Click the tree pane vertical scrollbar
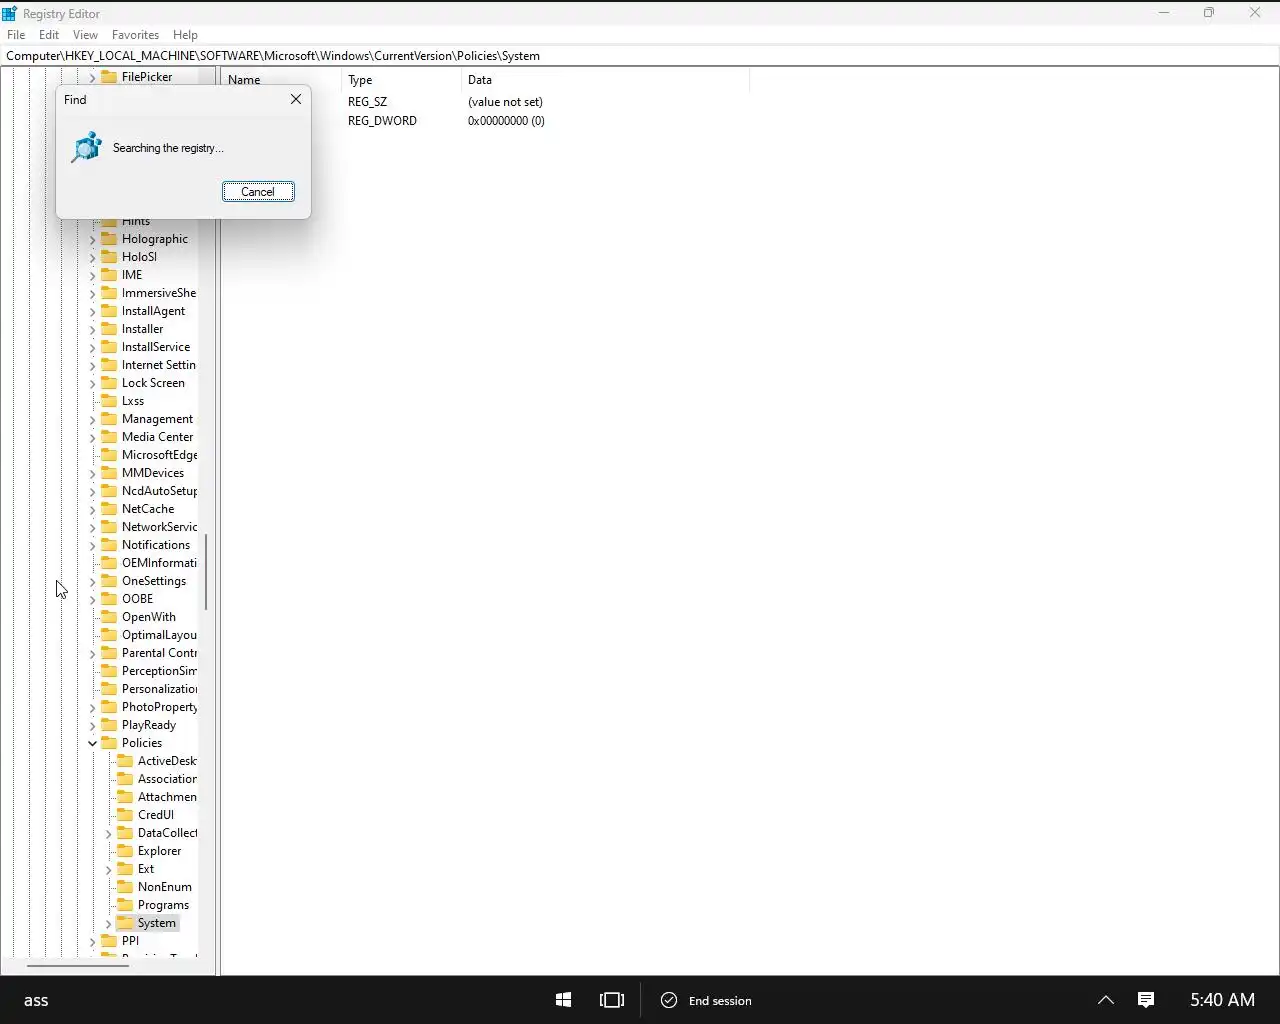 click(x=206, y=572)
